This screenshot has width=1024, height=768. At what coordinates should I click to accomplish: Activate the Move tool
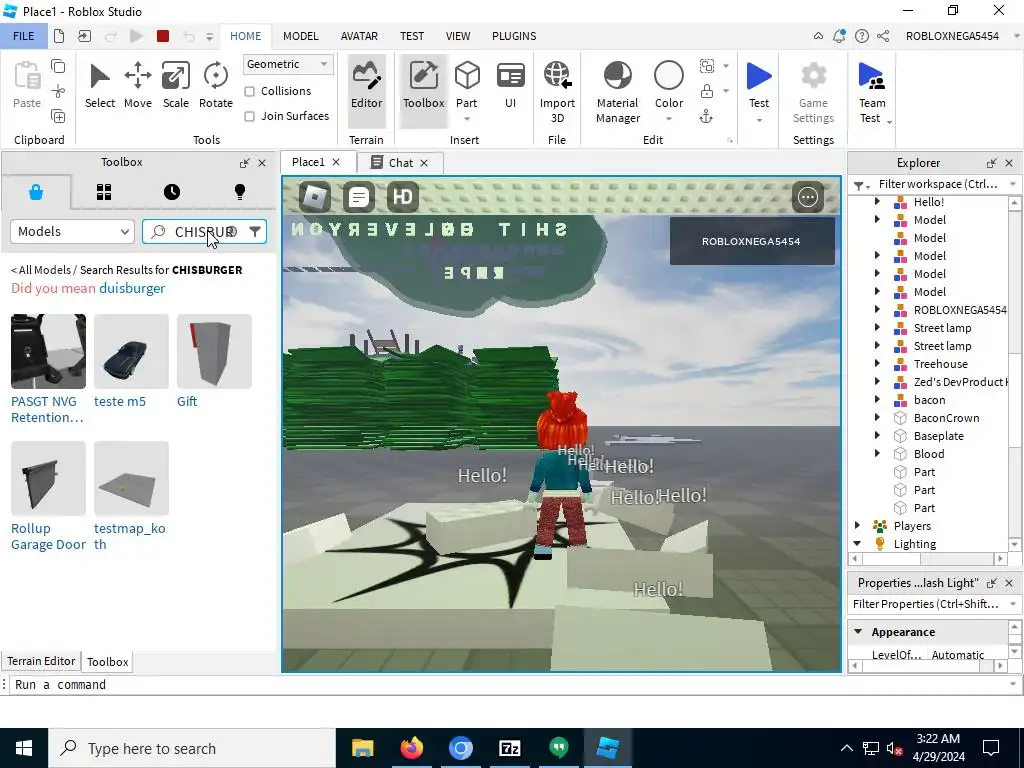(138, 85)
